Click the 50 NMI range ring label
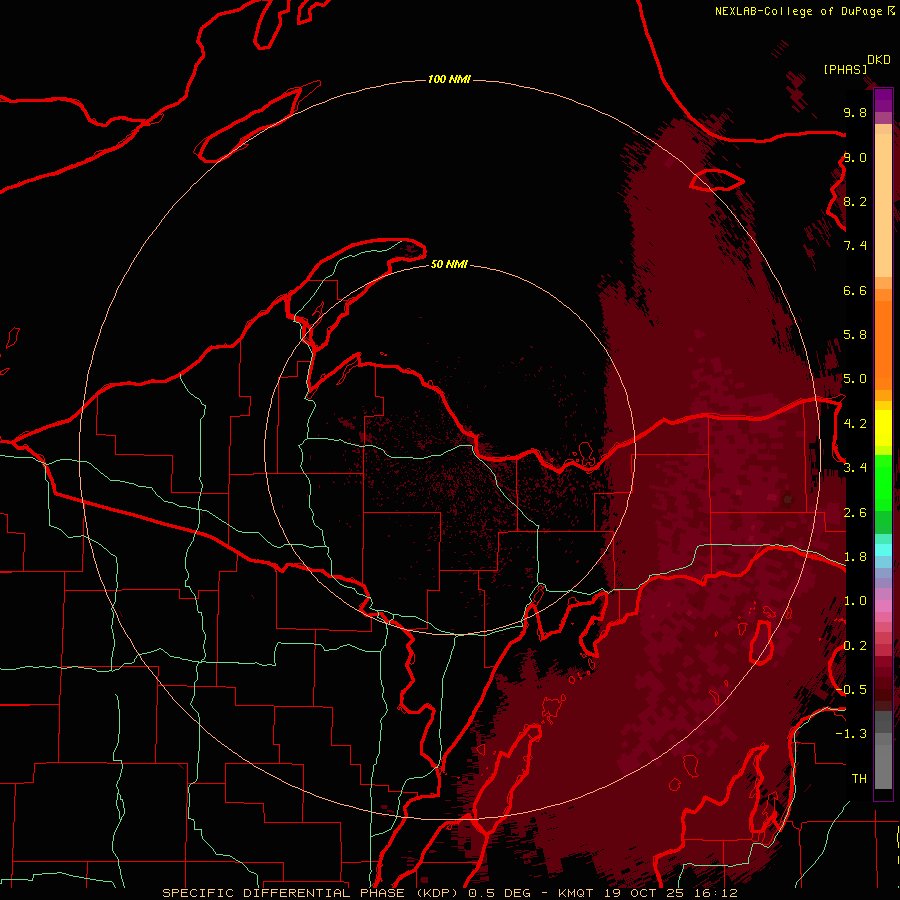Image resolution: width=900 pixels, height=900 pixels. [x=449, y=264]
